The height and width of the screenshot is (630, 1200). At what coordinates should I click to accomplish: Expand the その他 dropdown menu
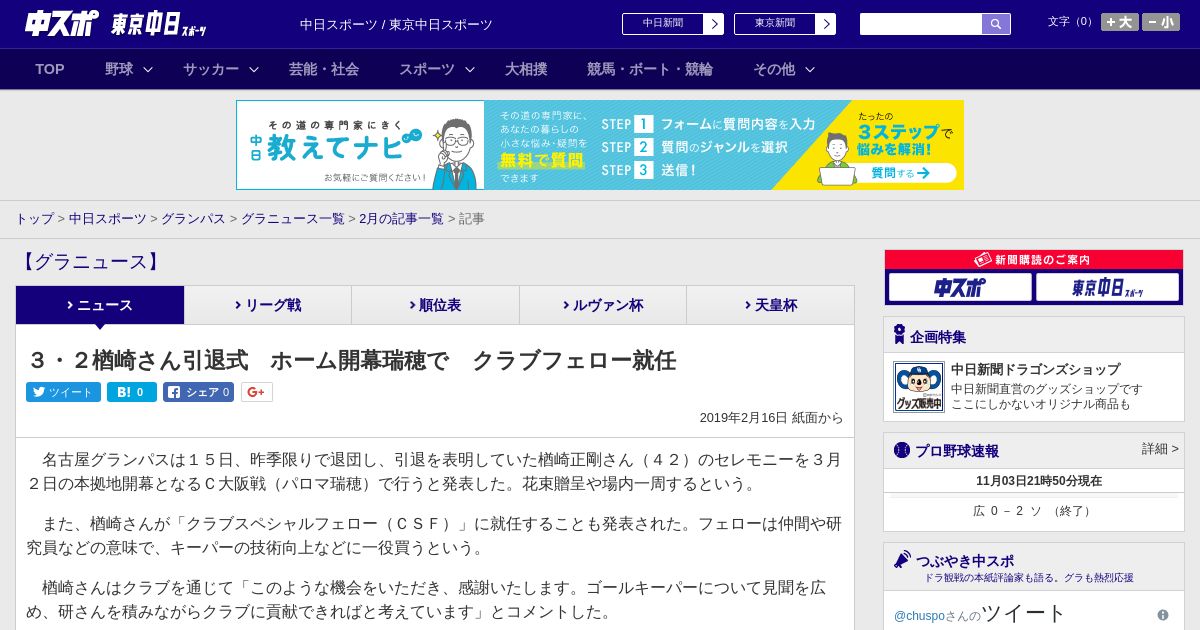[784, 69]
